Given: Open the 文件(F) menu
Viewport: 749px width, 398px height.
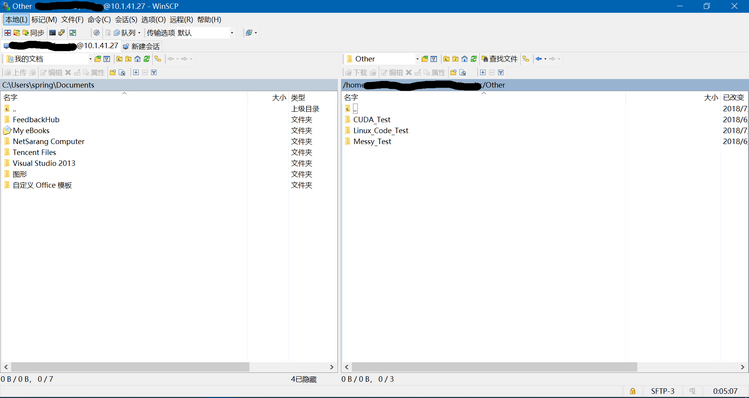Looking at the screenshot, I should click(72, 20).
